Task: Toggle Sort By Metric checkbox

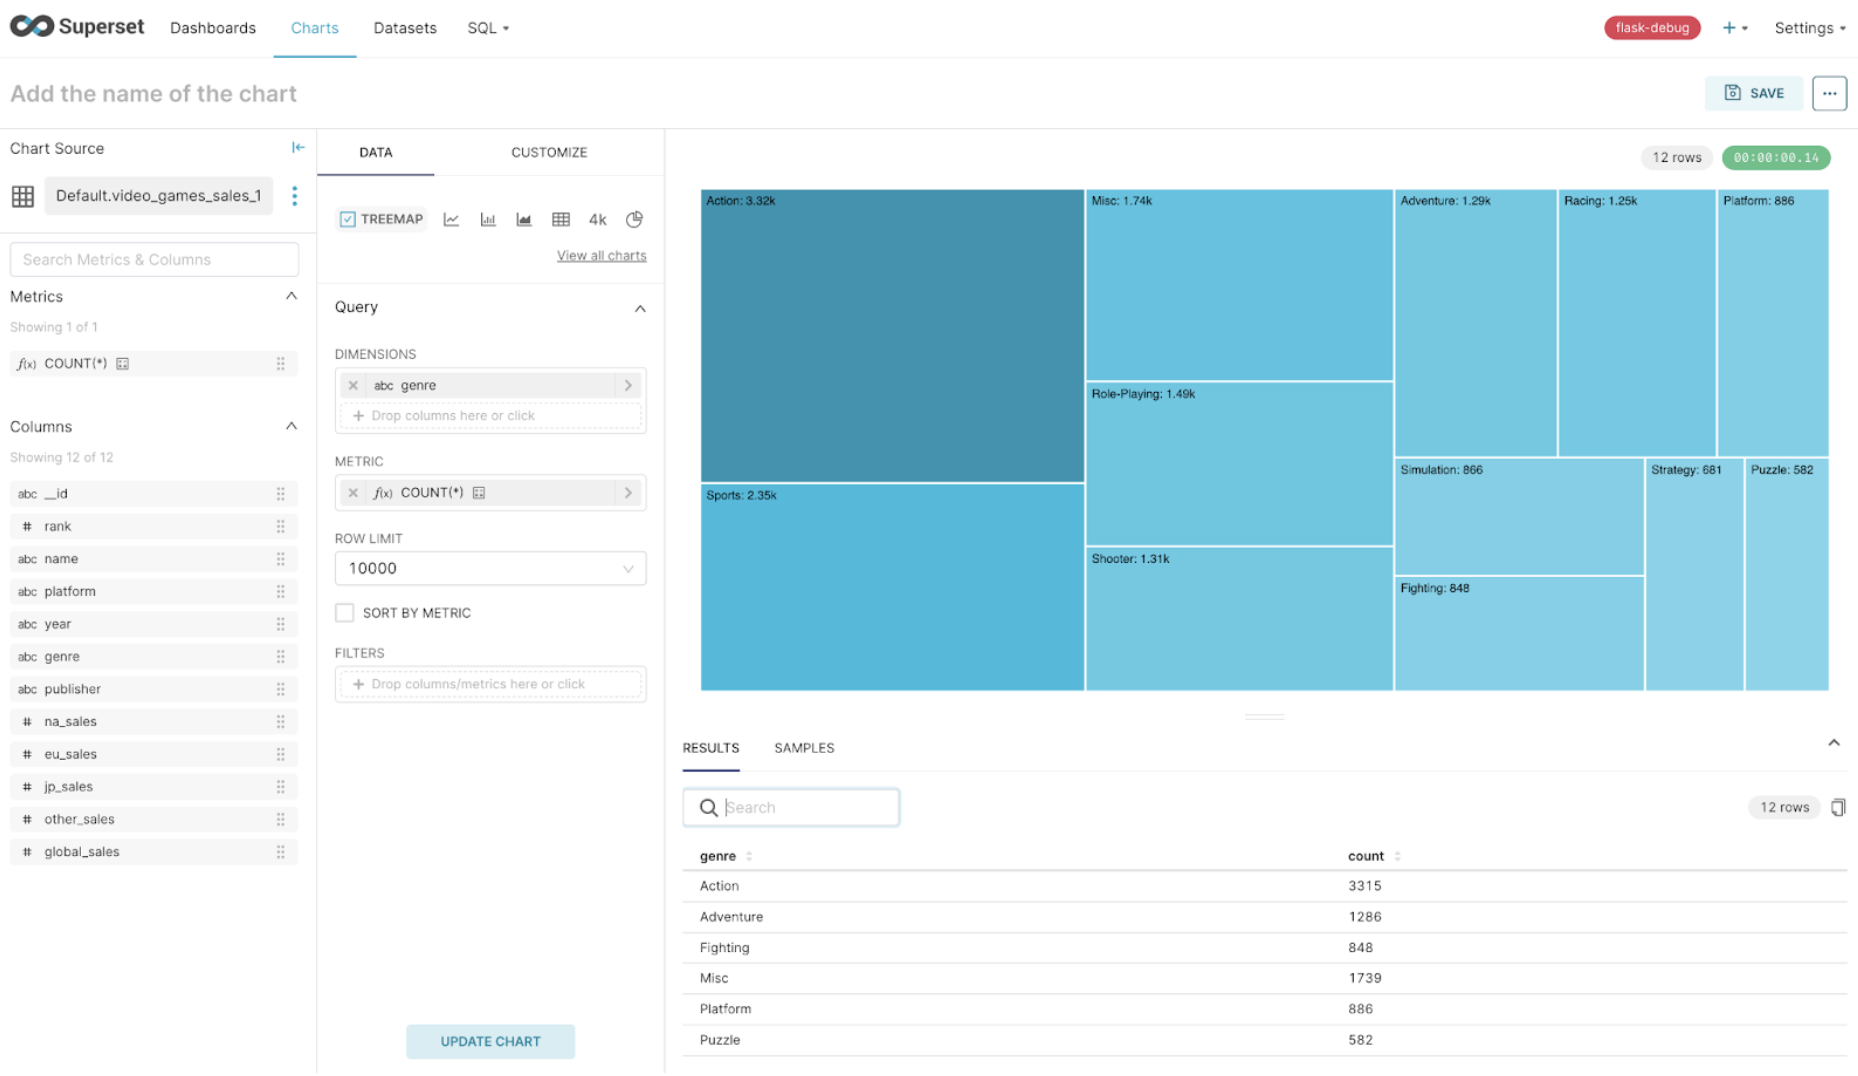Action: click(345, 613)
